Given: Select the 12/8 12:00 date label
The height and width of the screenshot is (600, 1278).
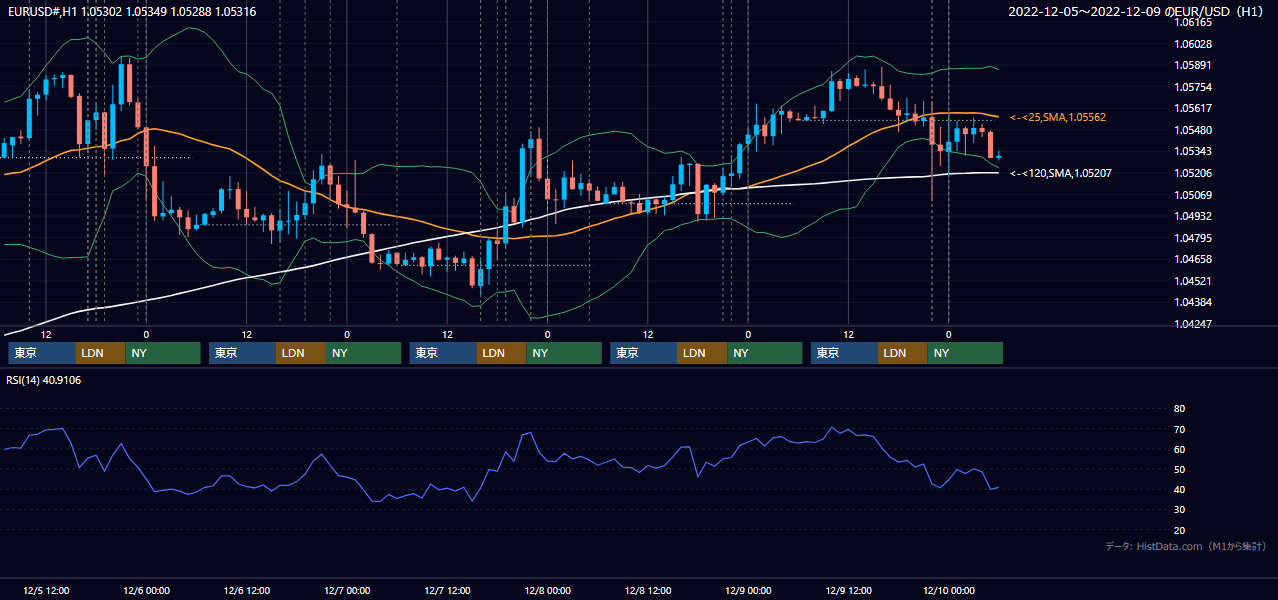Looking at the screenshot, I should [647, 590].
